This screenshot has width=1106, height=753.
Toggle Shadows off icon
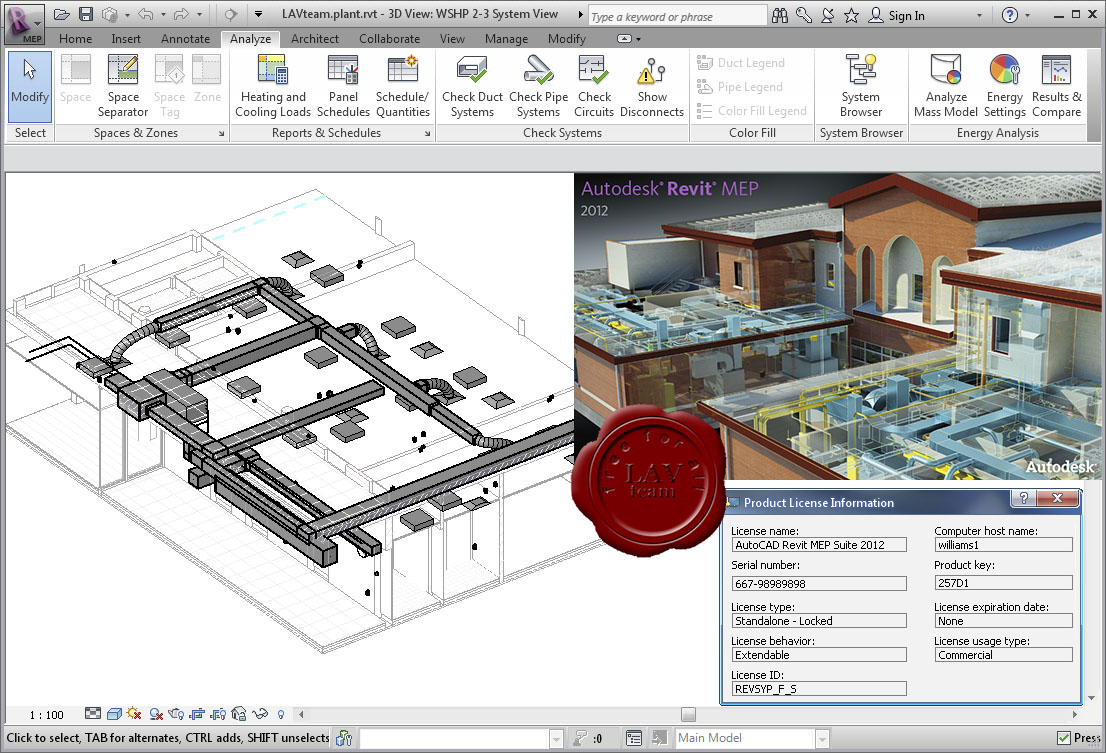tap(156, 714)
